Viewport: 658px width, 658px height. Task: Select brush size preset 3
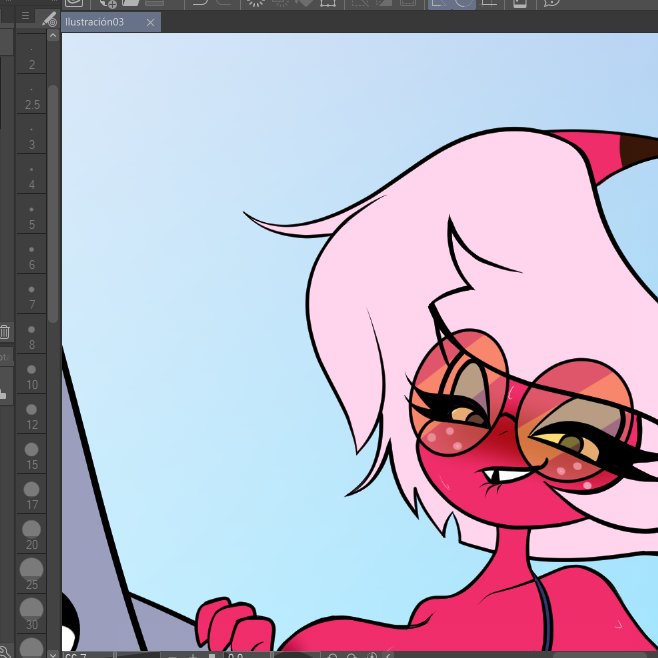click(31, 134)
